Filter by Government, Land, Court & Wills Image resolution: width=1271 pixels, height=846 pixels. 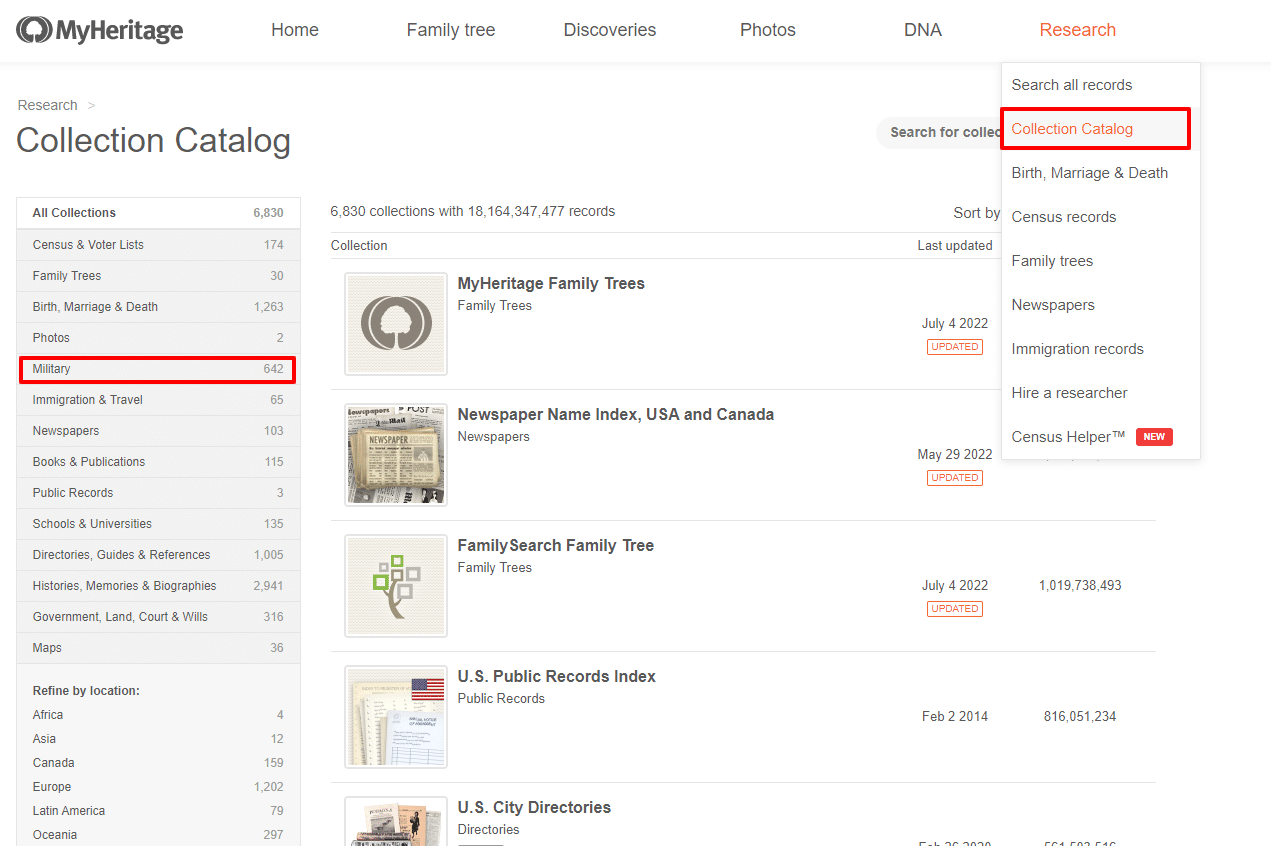(x=158, y=617)
